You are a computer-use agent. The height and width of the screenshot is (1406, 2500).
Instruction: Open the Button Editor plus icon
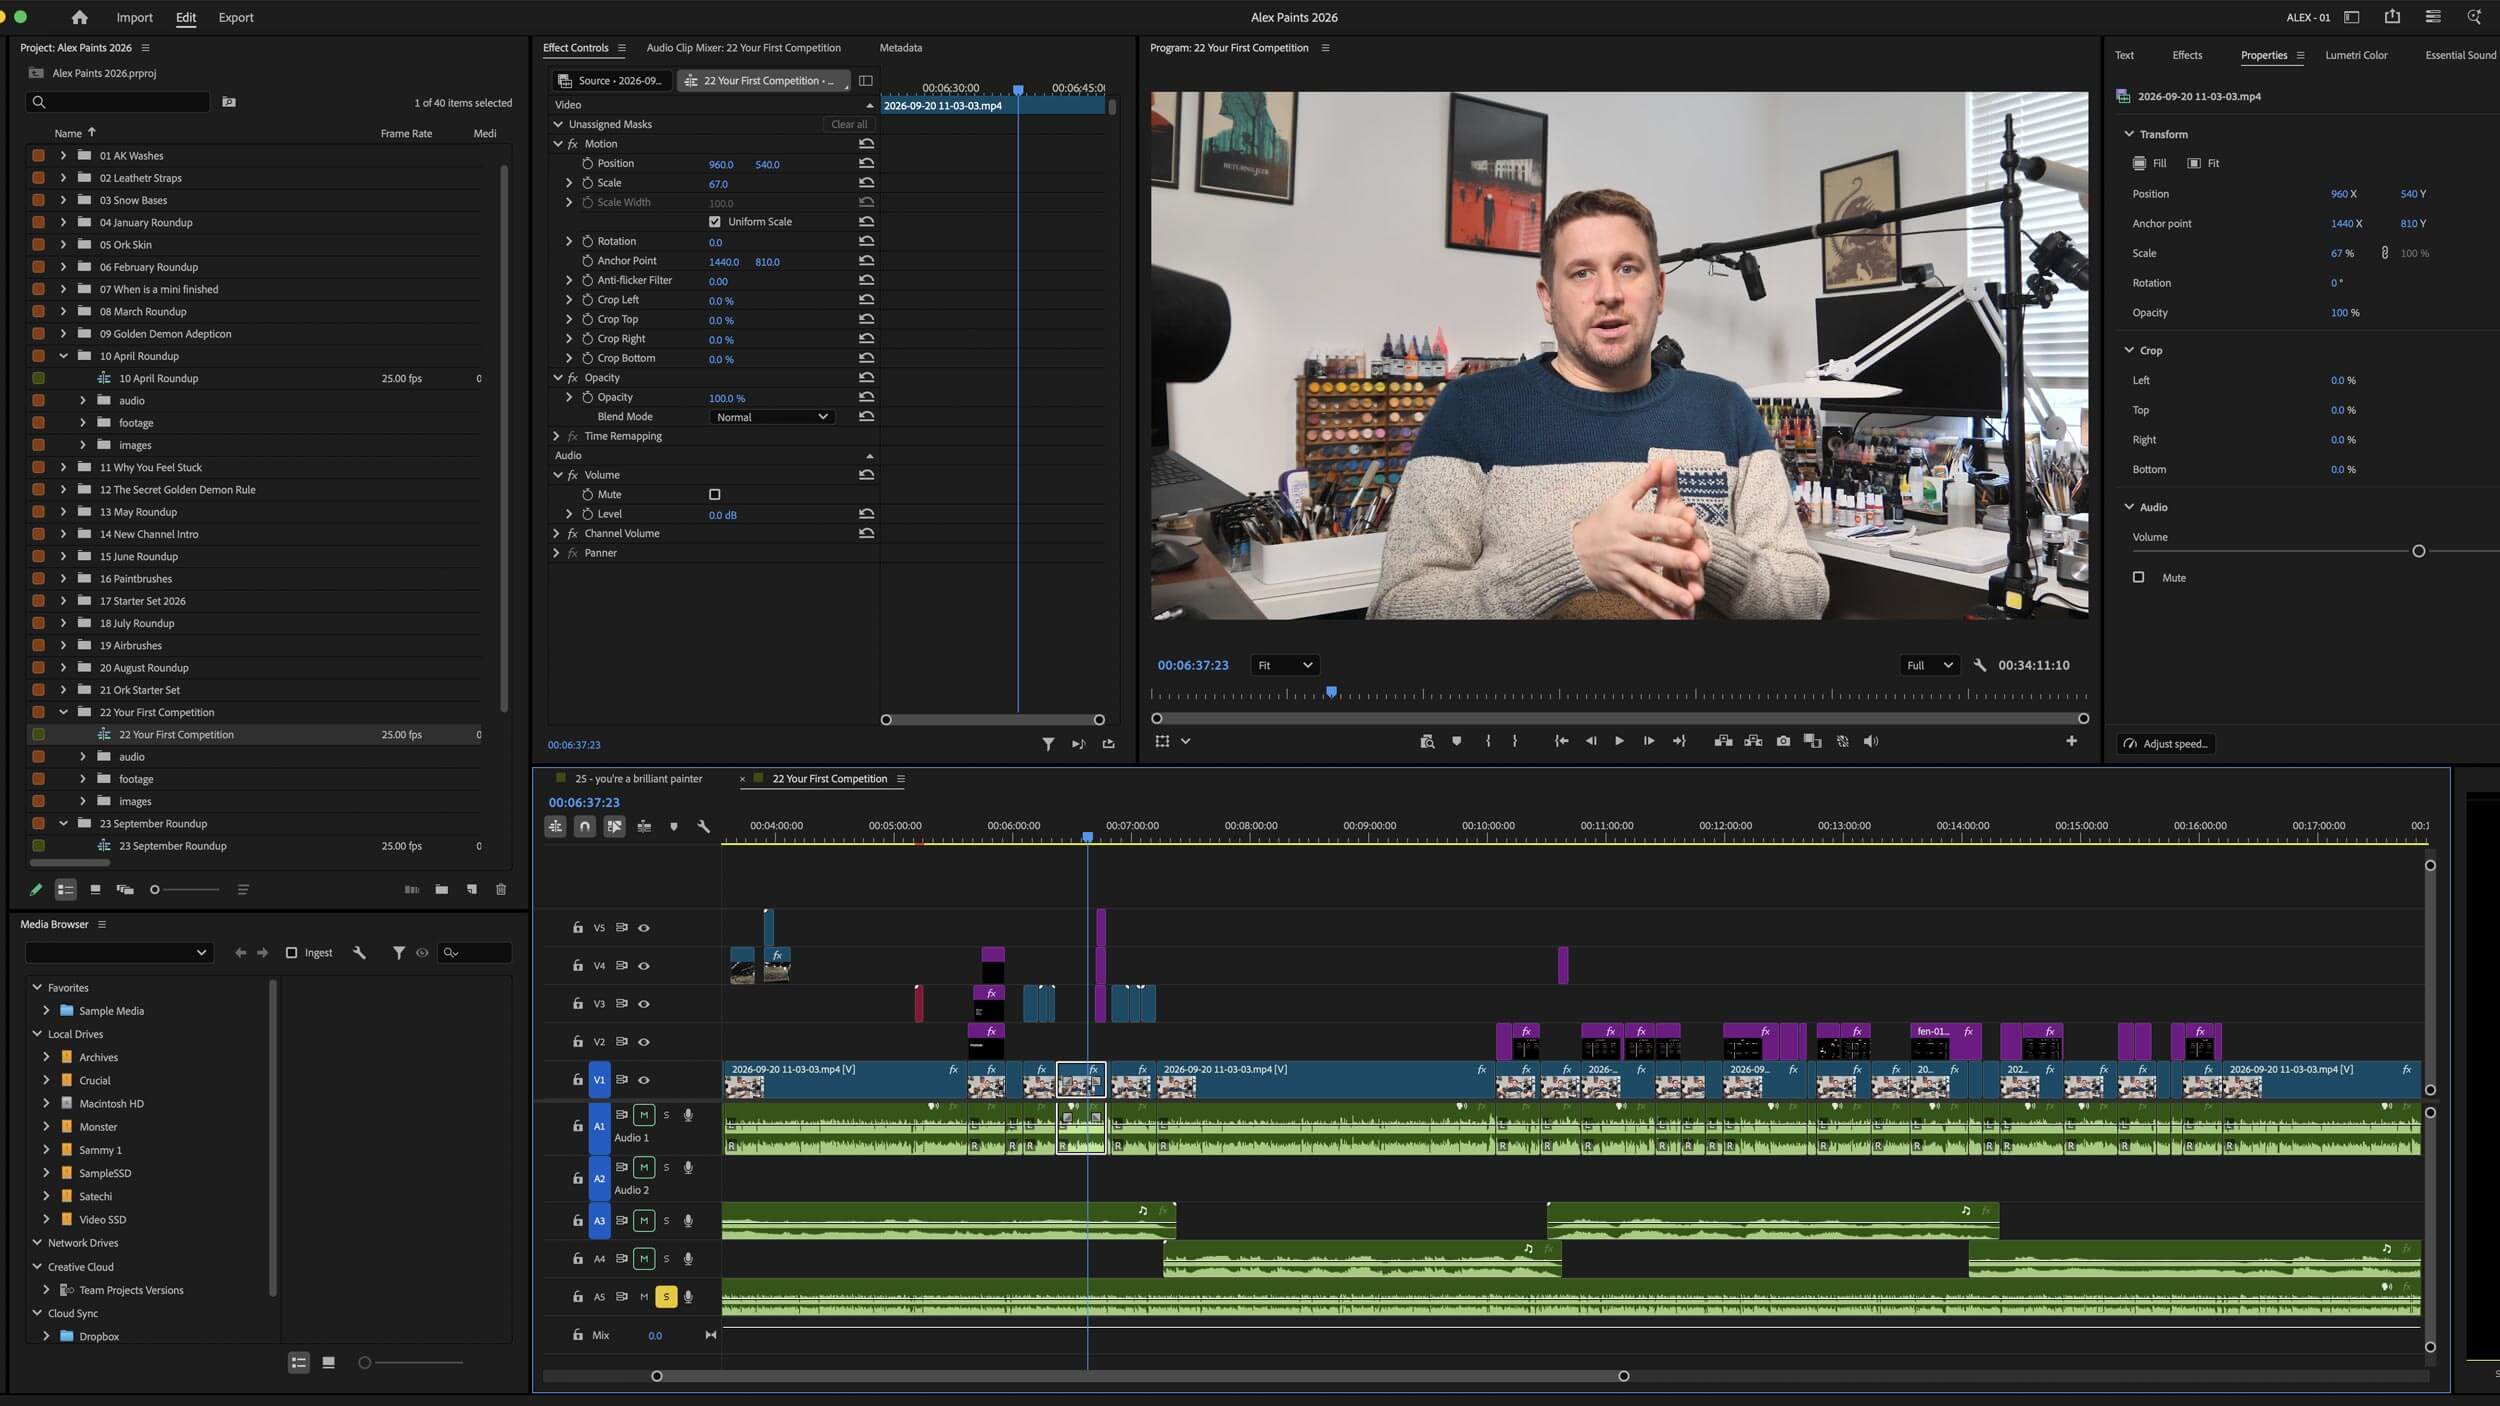(x=2071, y=741)
